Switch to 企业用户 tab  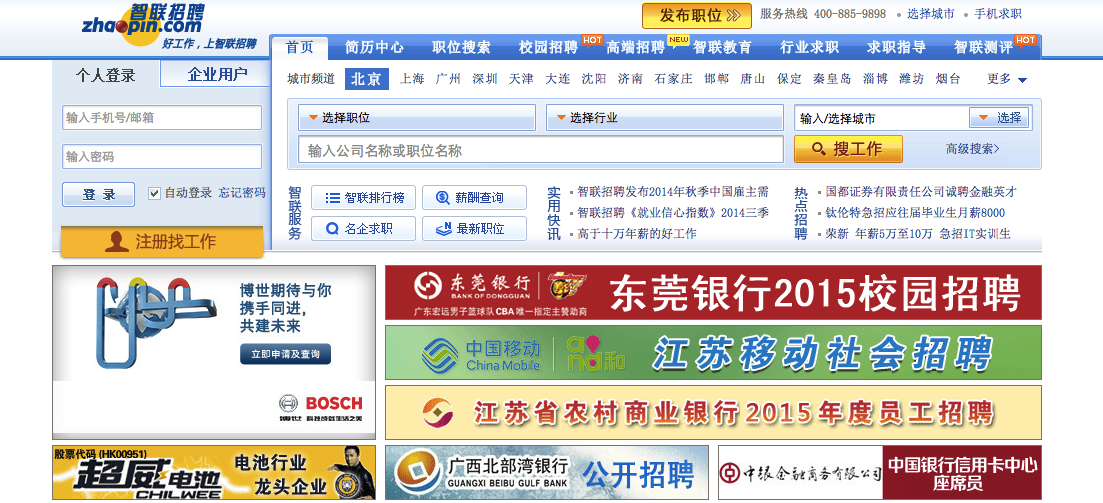pos(217,75)
